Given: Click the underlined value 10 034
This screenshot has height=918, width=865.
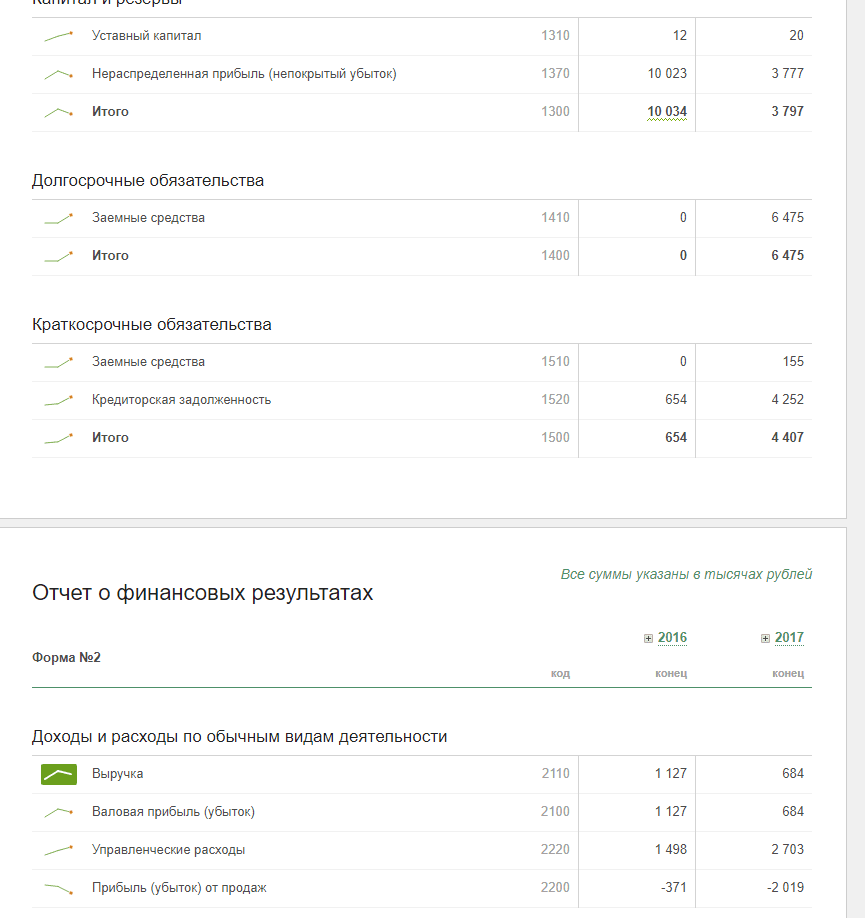Looking at the screenshot, I should point(667,112).
